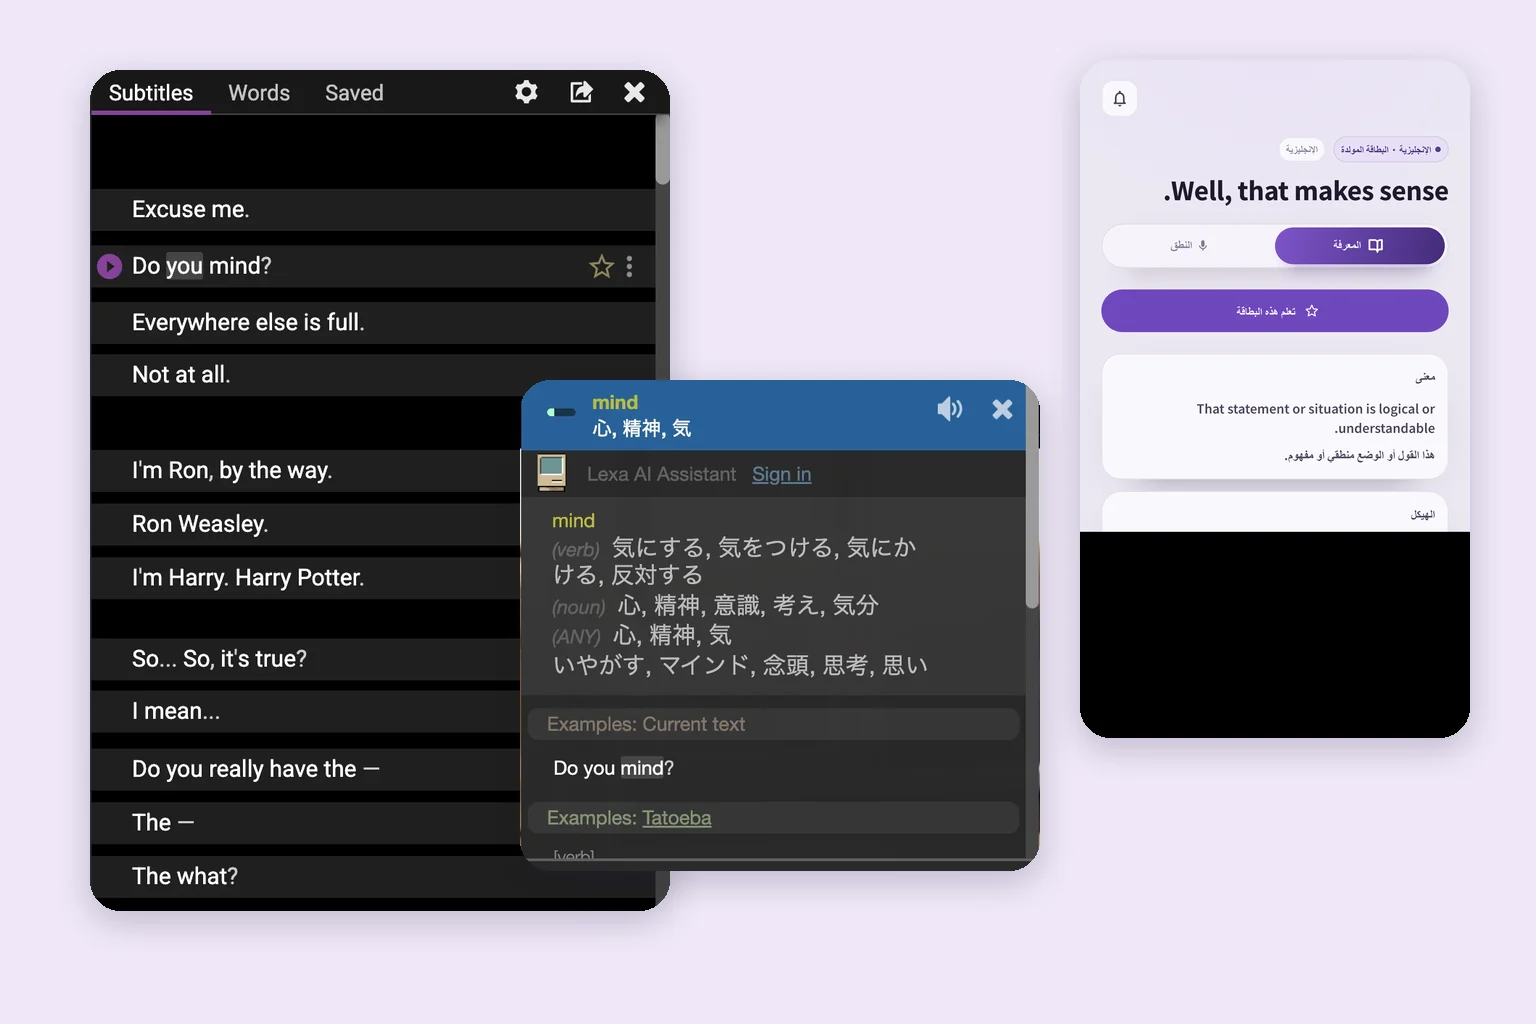1536x1024 pixels.
Task: Click the yellow "mind" headword in popup header
Action: (x=615, y=402)
